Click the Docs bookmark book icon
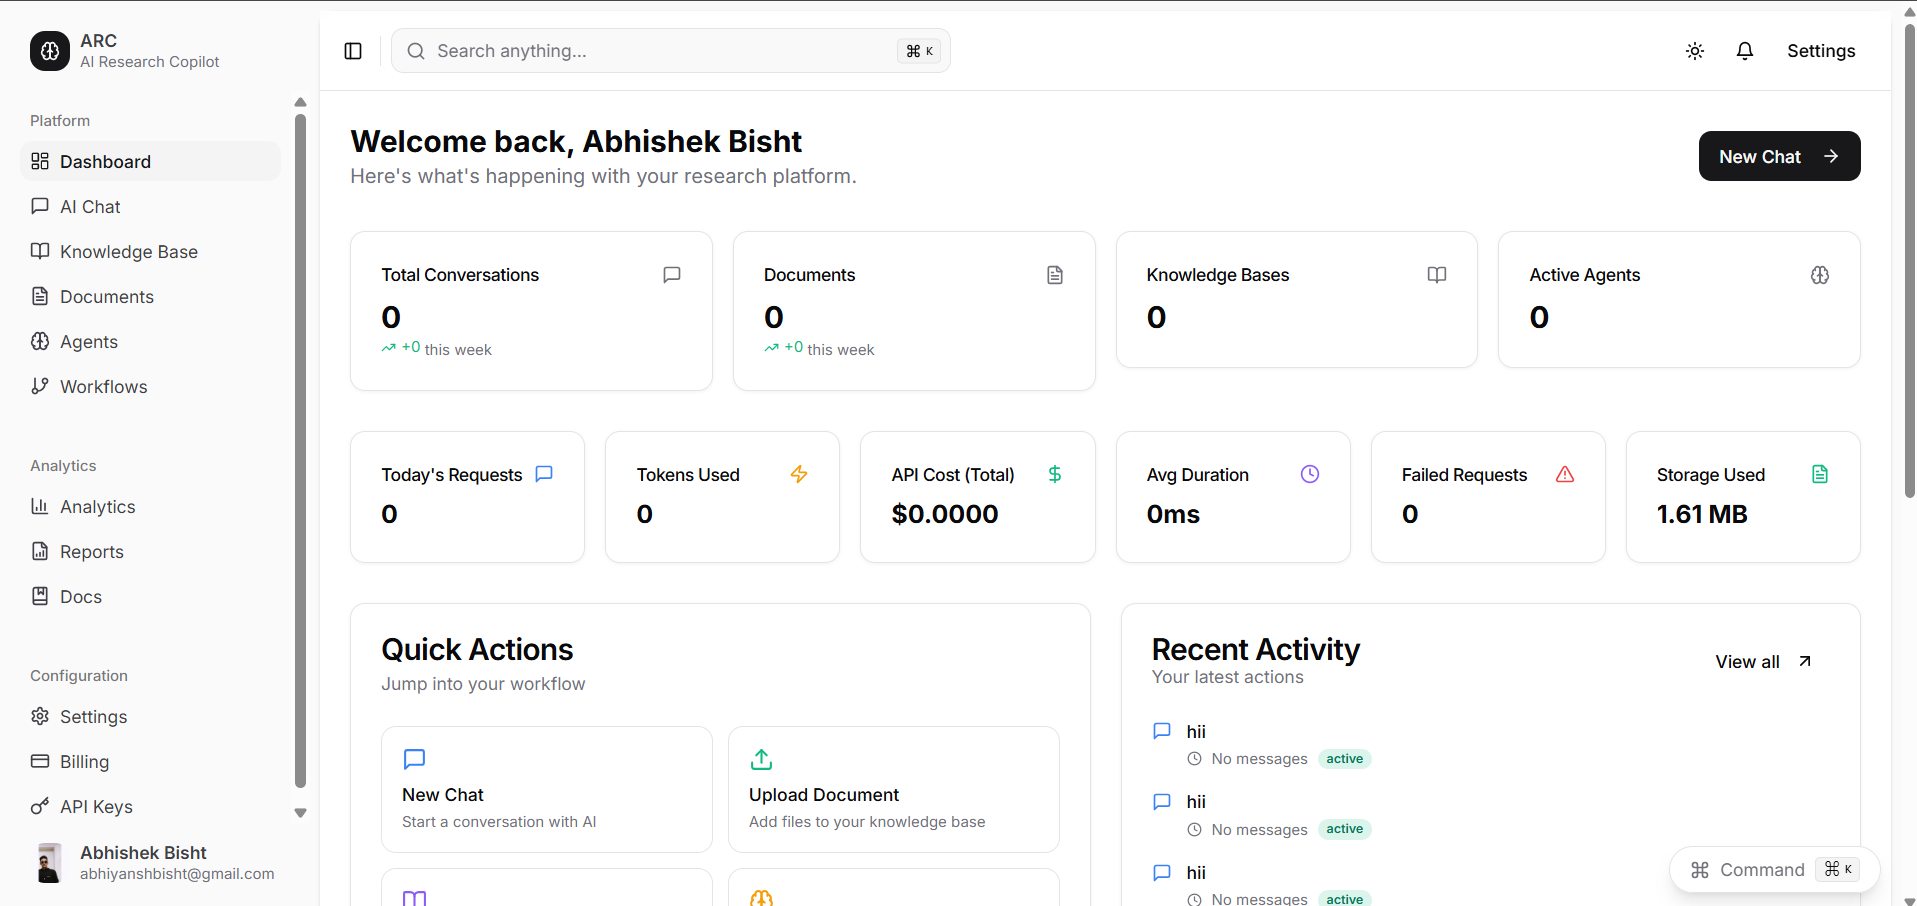This screenshot has height=906, width=1917. (40, 596)
